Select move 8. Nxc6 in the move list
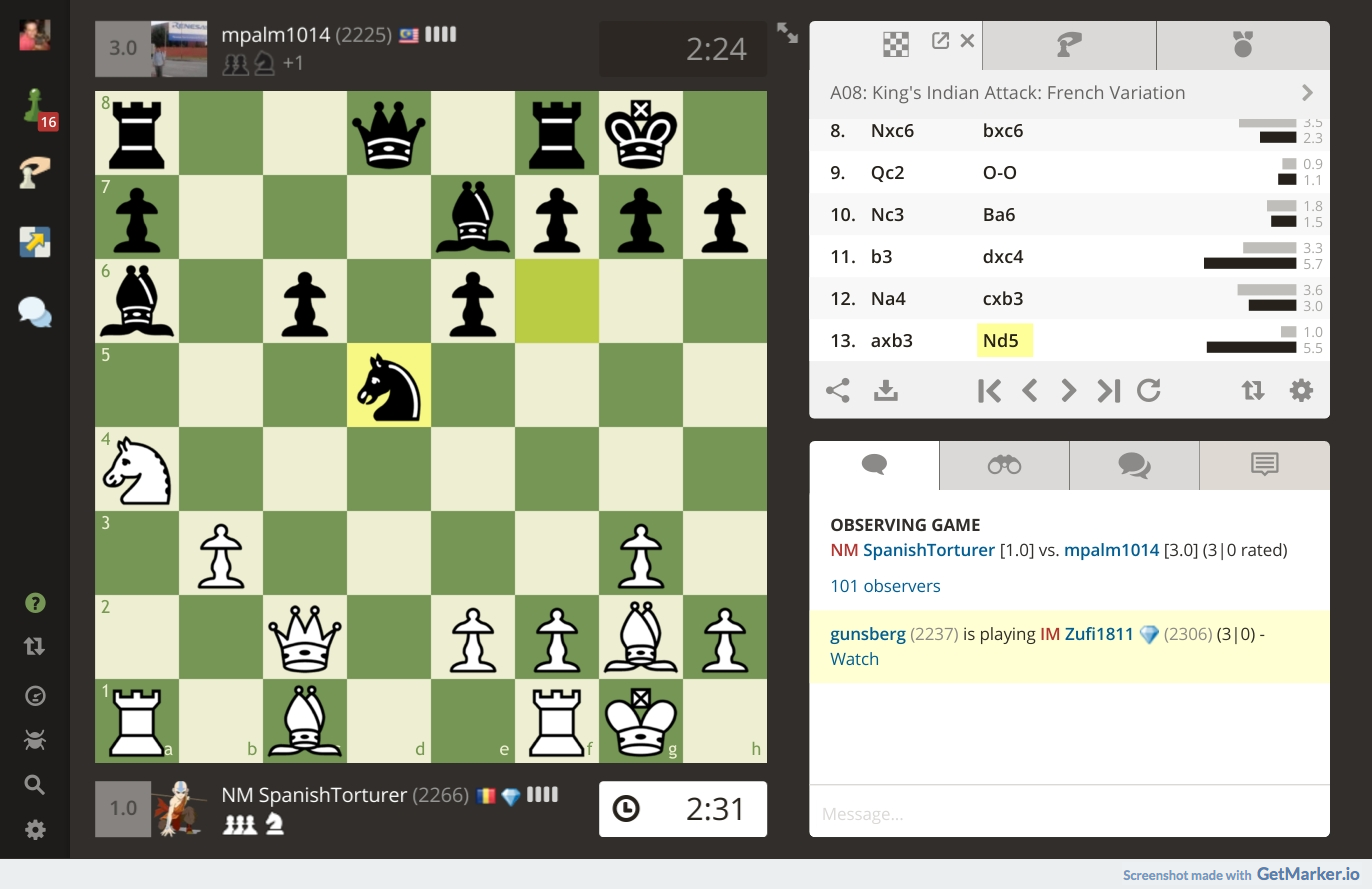Viewport: 1372px width, 889px height. 893,131
